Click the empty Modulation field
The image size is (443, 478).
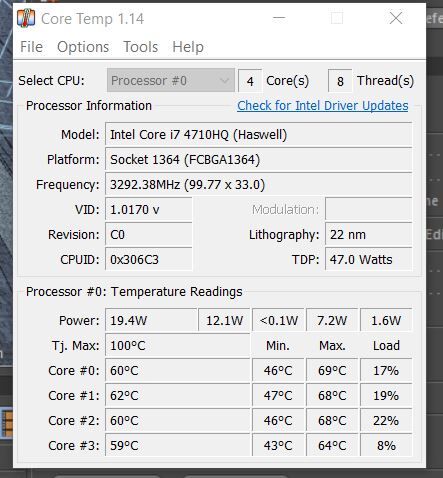click(x=369, y=210)
